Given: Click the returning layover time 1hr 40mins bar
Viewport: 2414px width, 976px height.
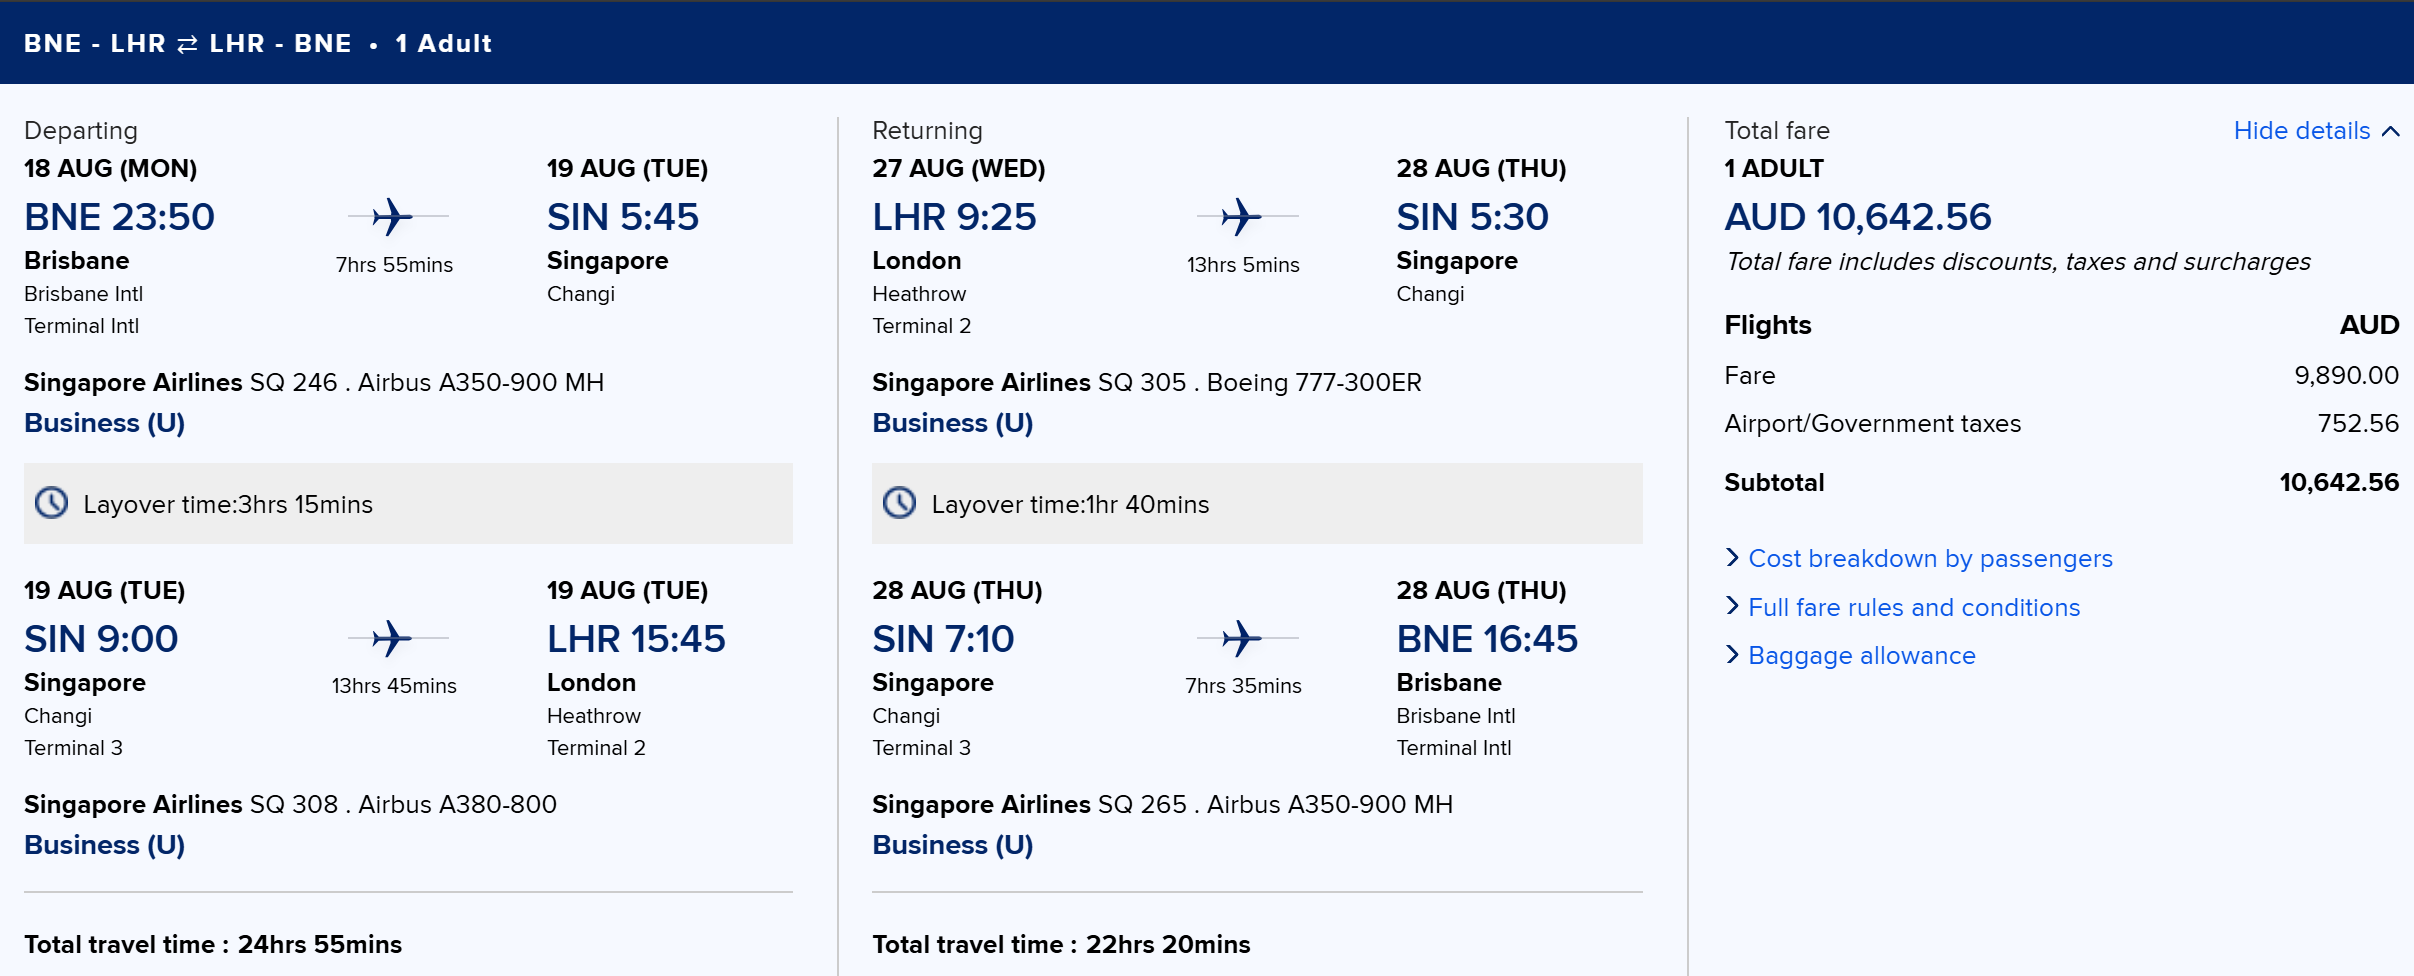Looking at the screenshot, I should click(1257, 503).
